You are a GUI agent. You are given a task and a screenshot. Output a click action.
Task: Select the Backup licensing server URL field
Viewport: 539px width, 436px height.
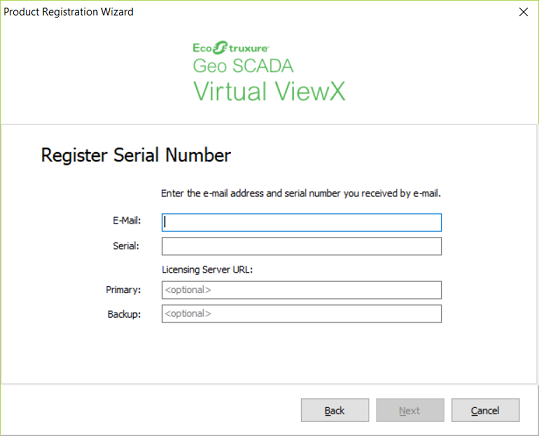301,314
